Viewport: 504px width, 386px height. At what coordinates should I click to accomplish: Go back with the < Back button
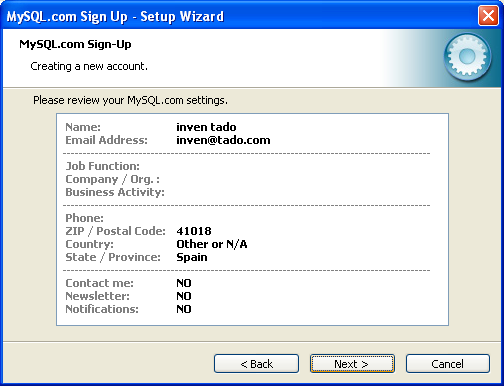[x=256, y=363]
